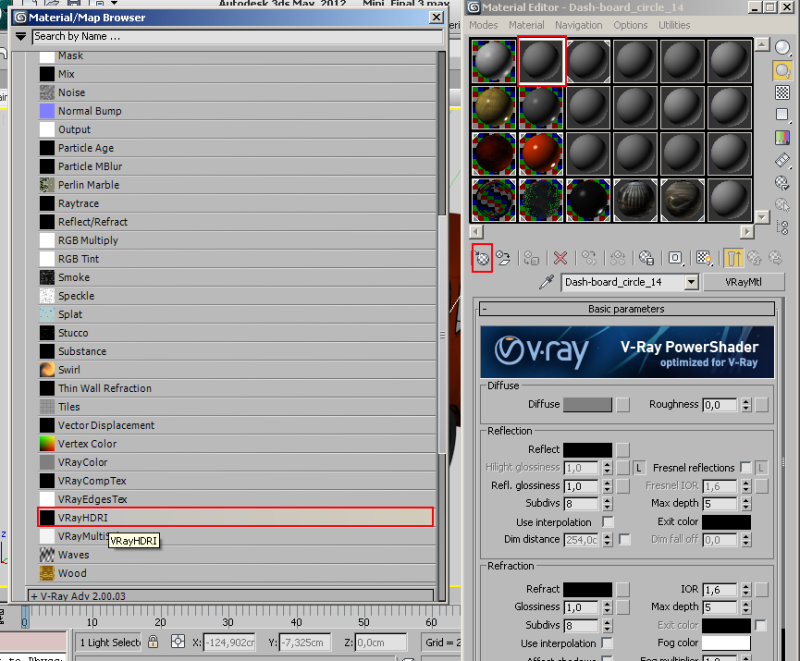
Task: Open the Fog color swatch
Action: (726, 643)
